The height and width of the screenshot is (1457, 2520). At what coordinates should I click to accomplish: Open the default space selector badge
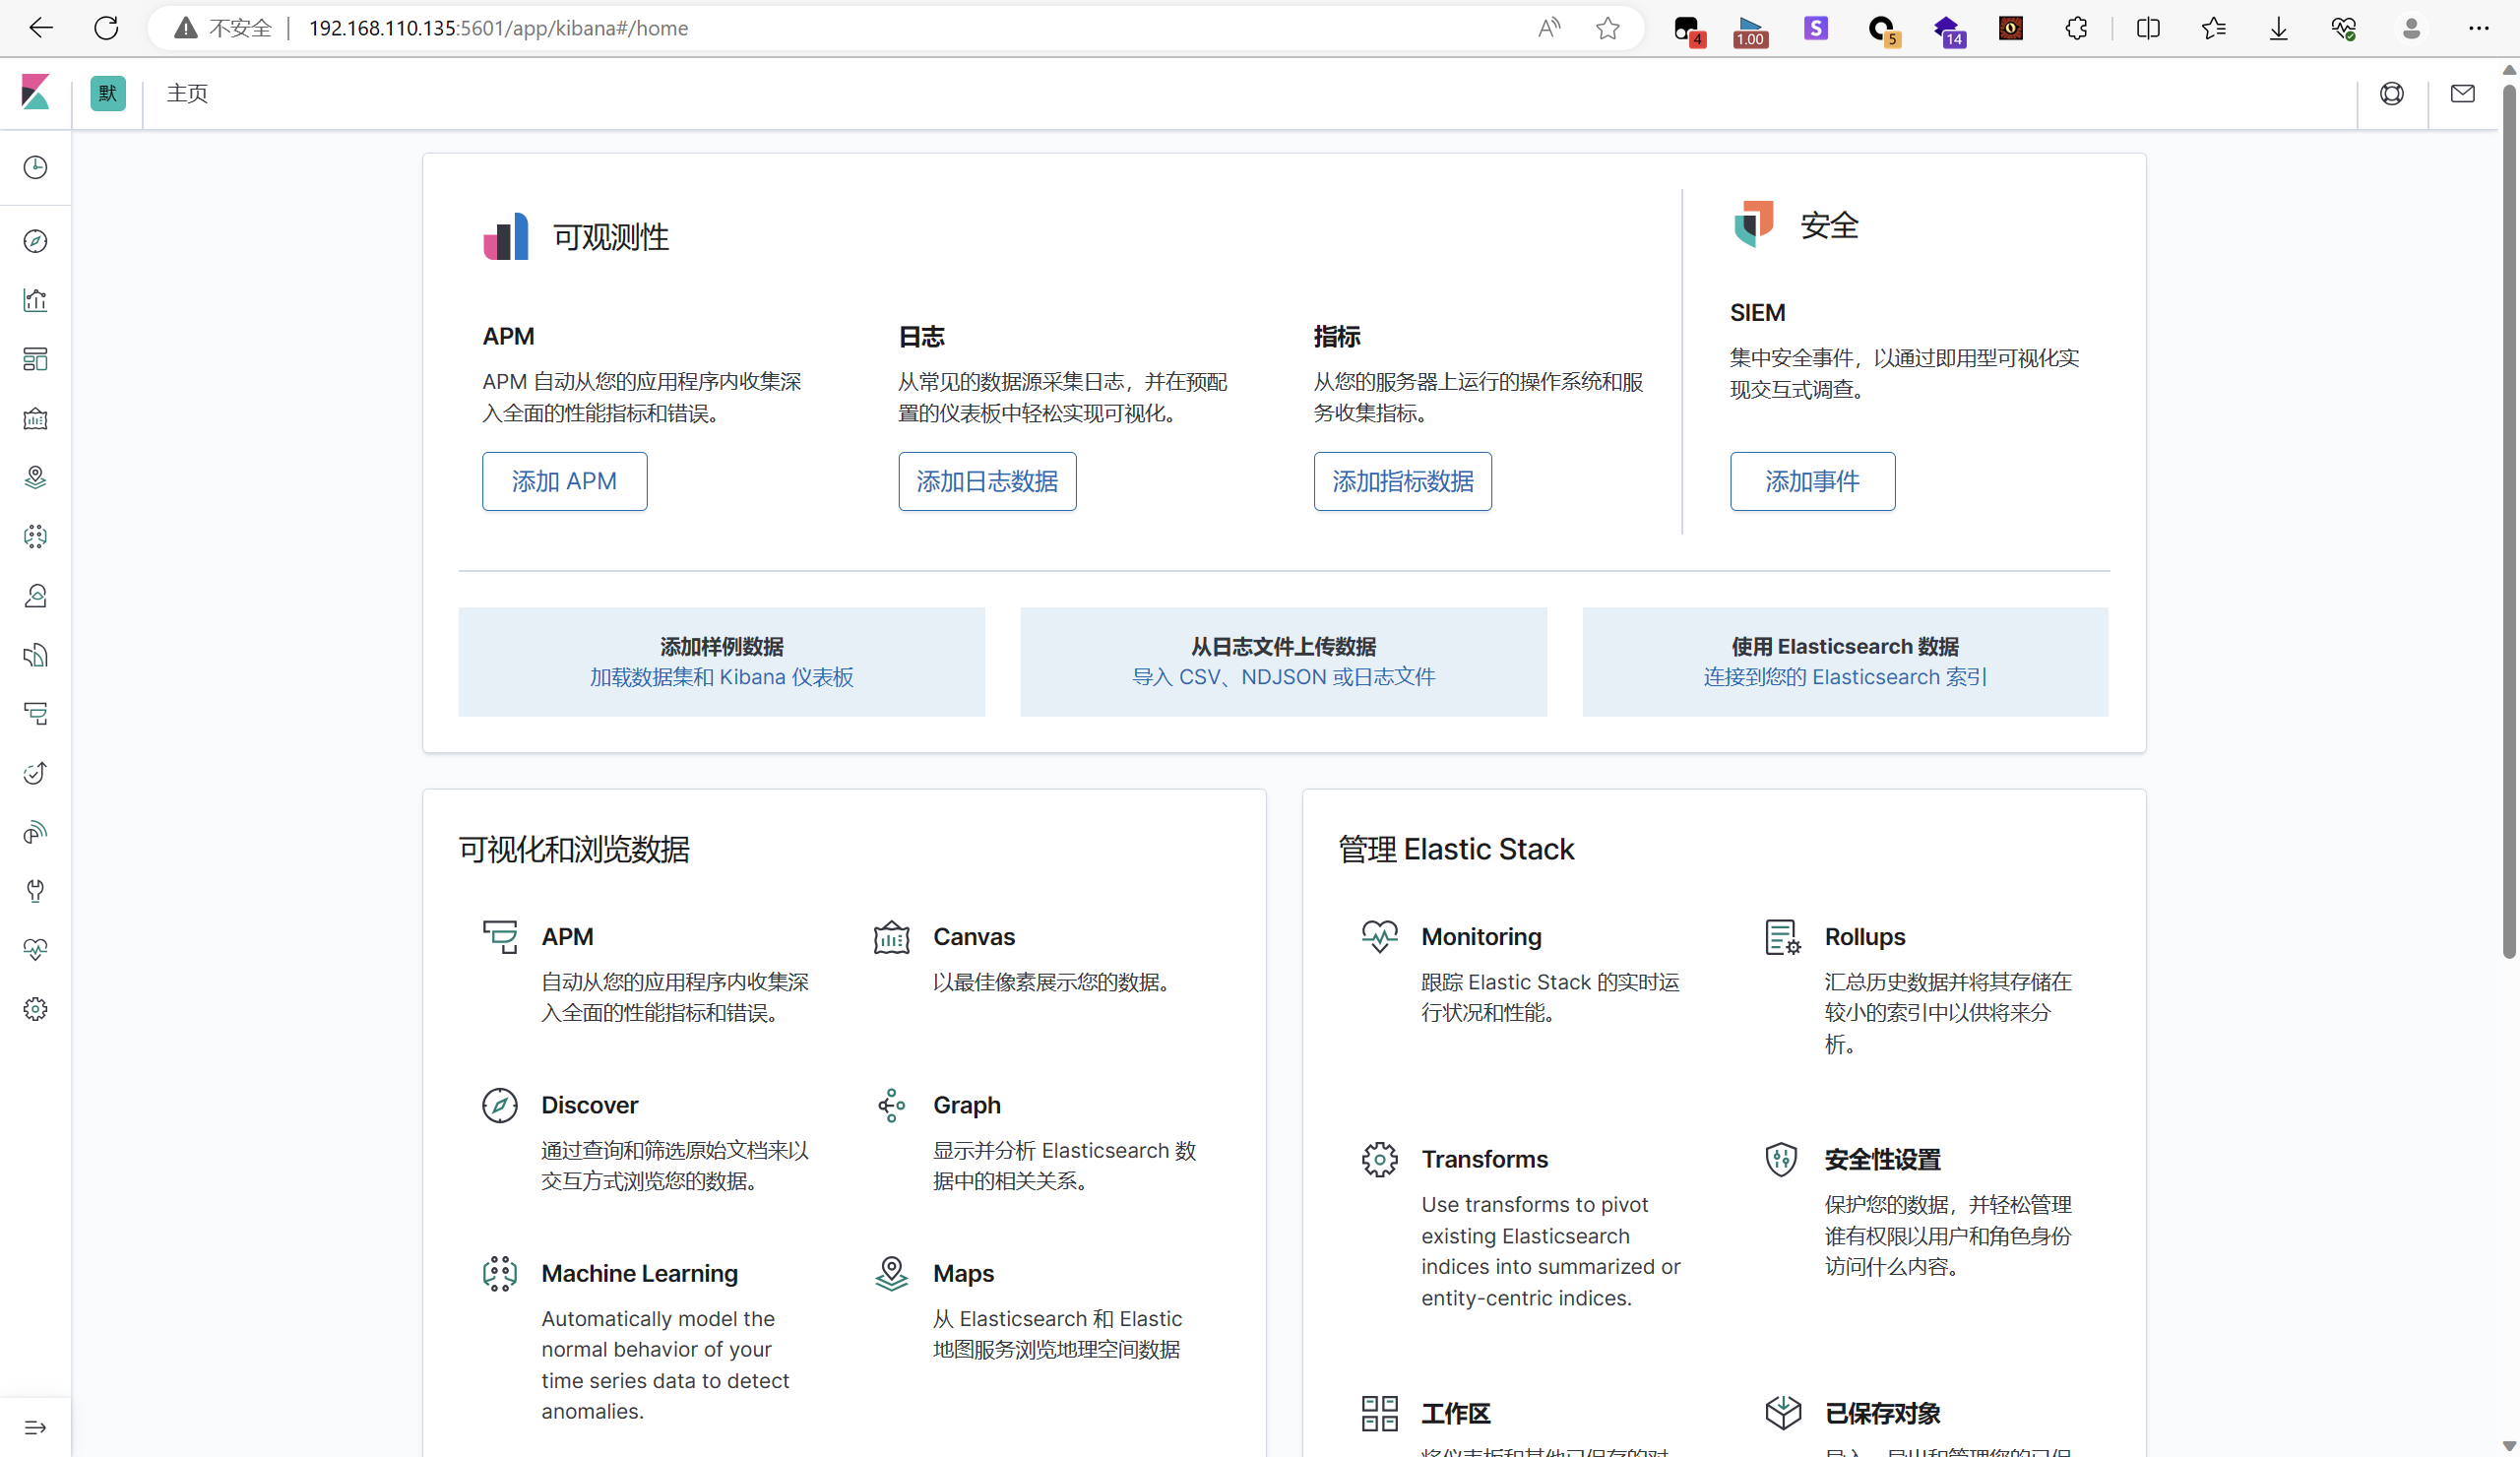pos(108,93)
